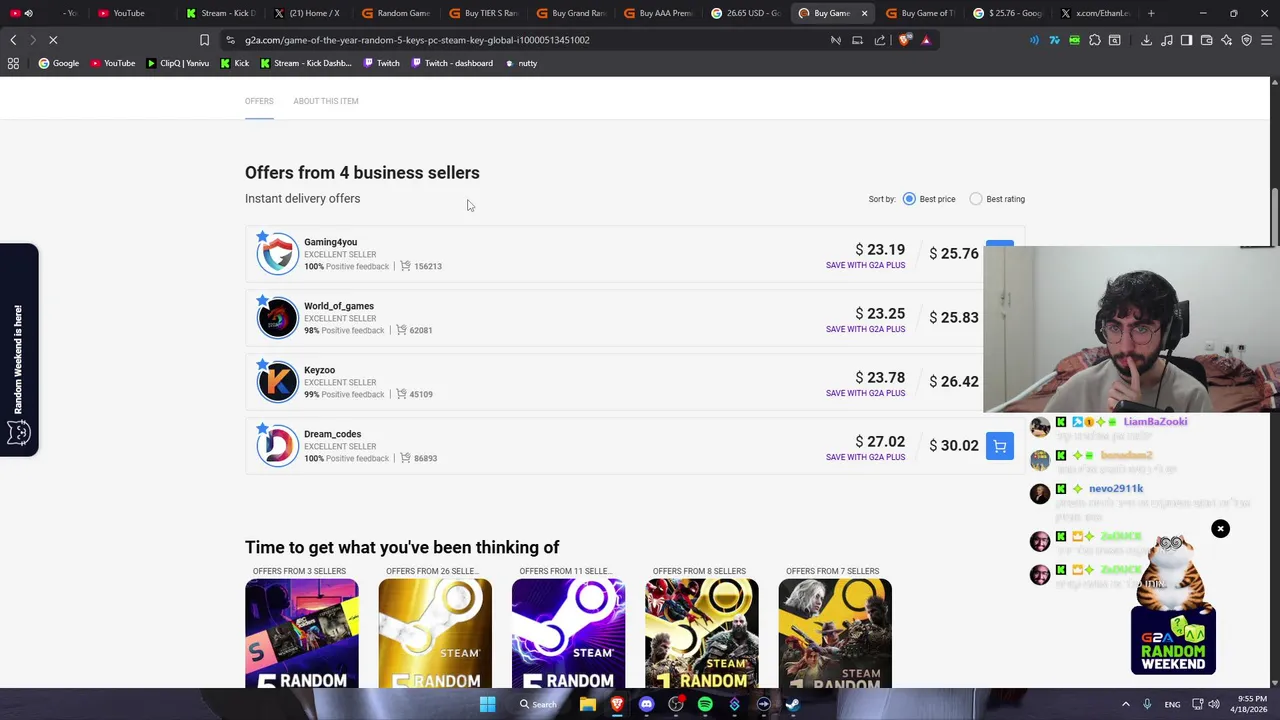1280x720 pixels.
Task: Open Steam from the taskbar
Action: click(793, 704)
